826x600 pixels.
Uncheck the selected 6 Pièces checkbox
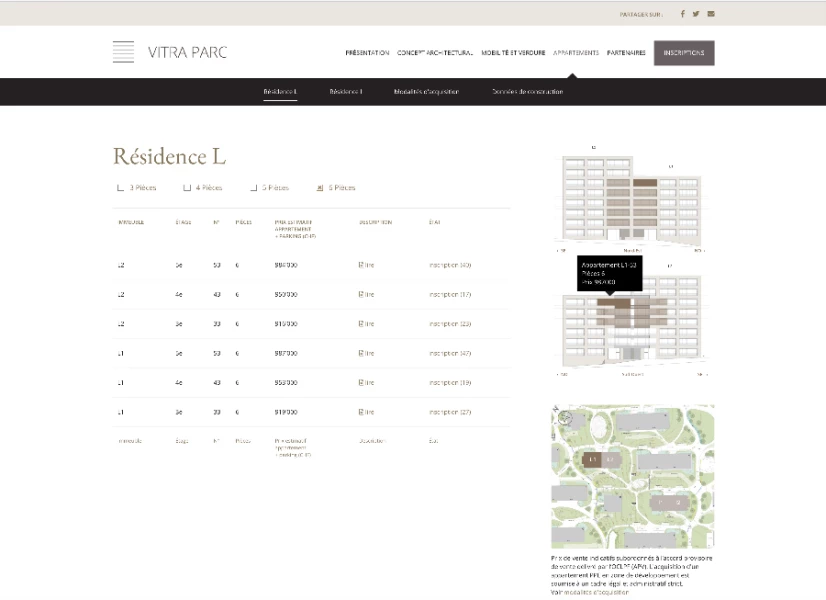[x=320, y=188]
